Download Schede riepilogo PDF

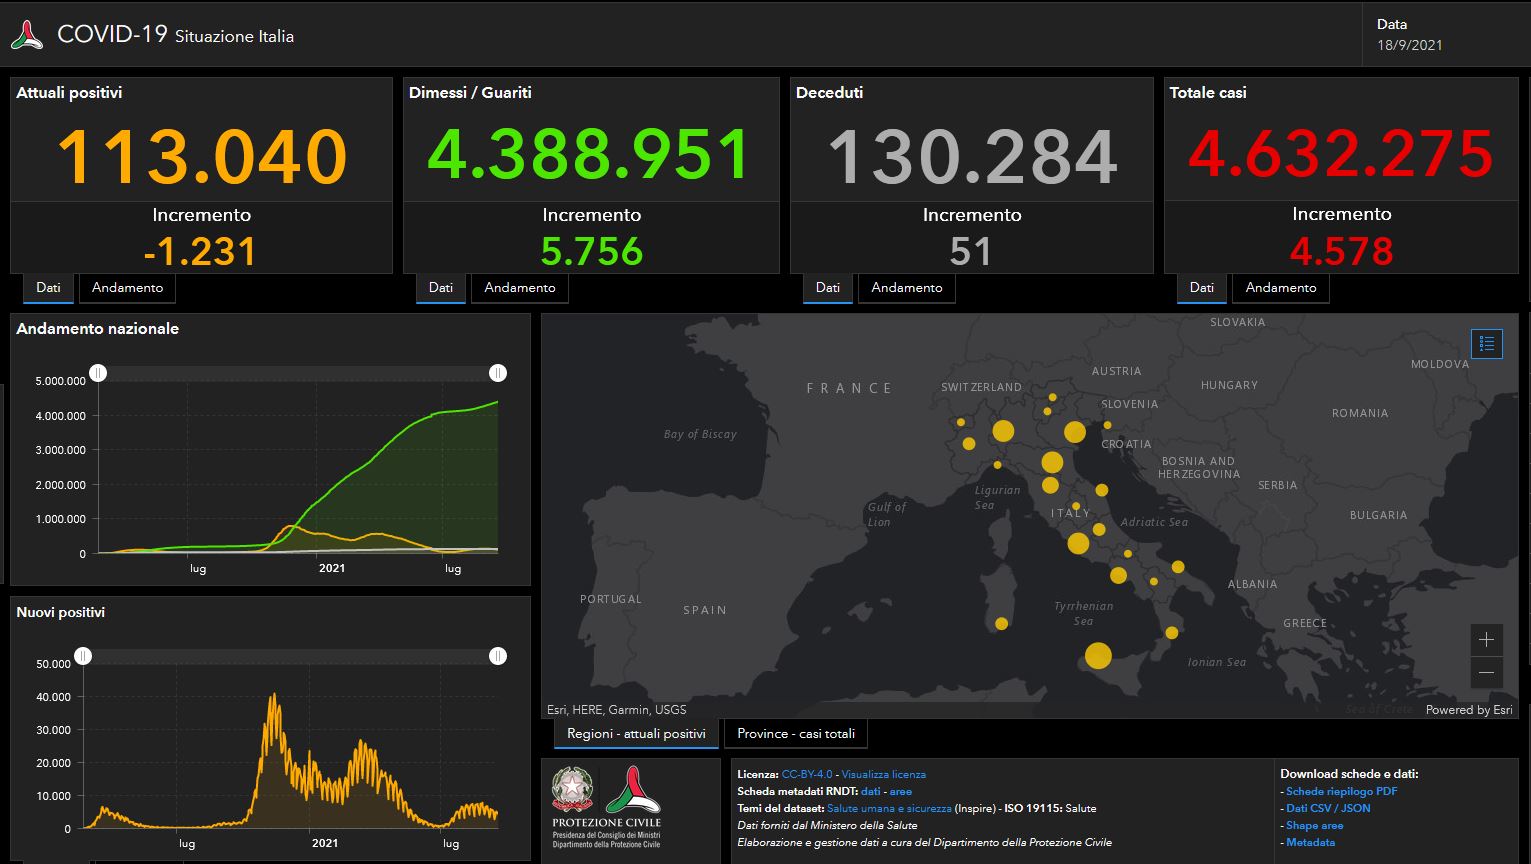(x=1341, y=791)
